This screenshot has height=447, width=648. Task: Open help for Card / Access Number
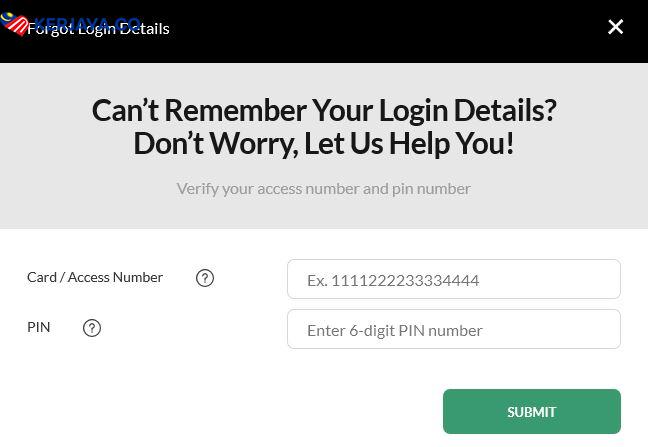point(205,278)
